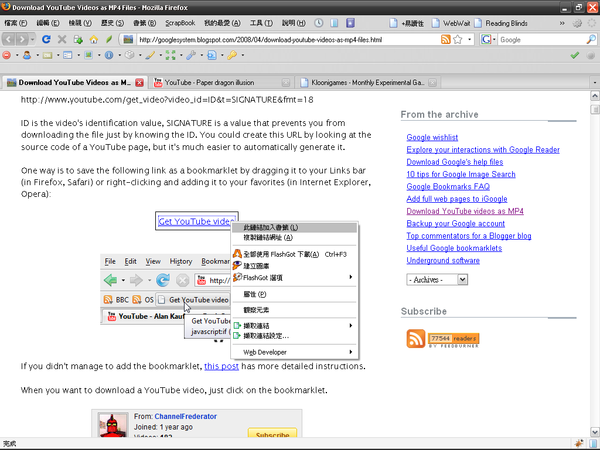Switch to the Kloonigames tab

click(368, 82)
